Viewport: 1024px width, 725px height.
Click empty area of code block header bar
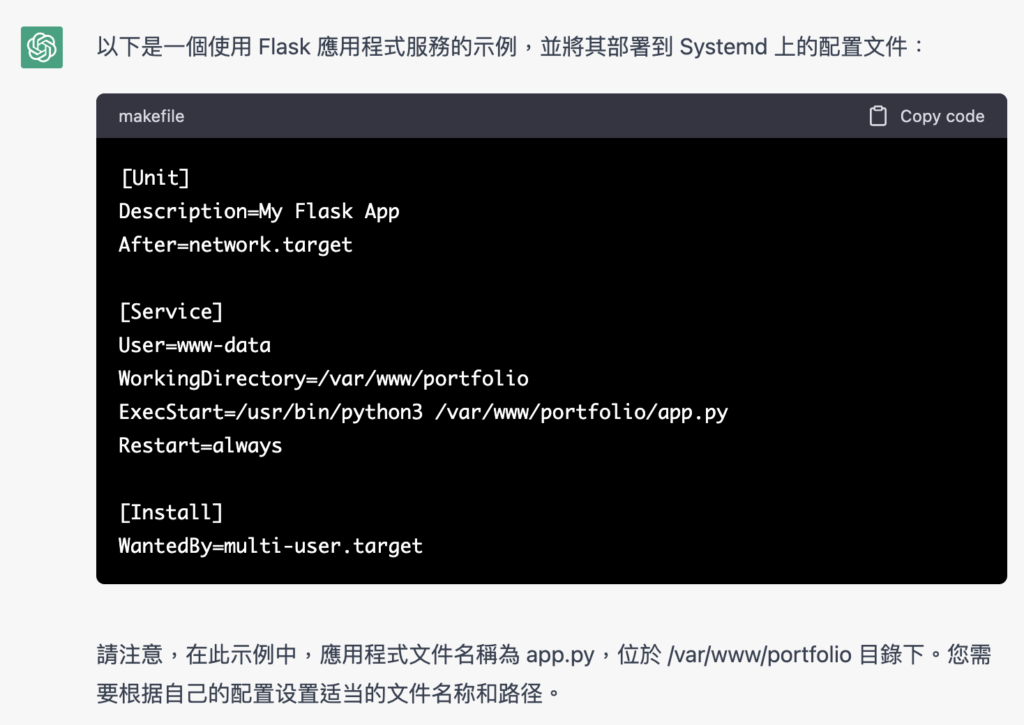pyautogui.click(x=520, y=116)
